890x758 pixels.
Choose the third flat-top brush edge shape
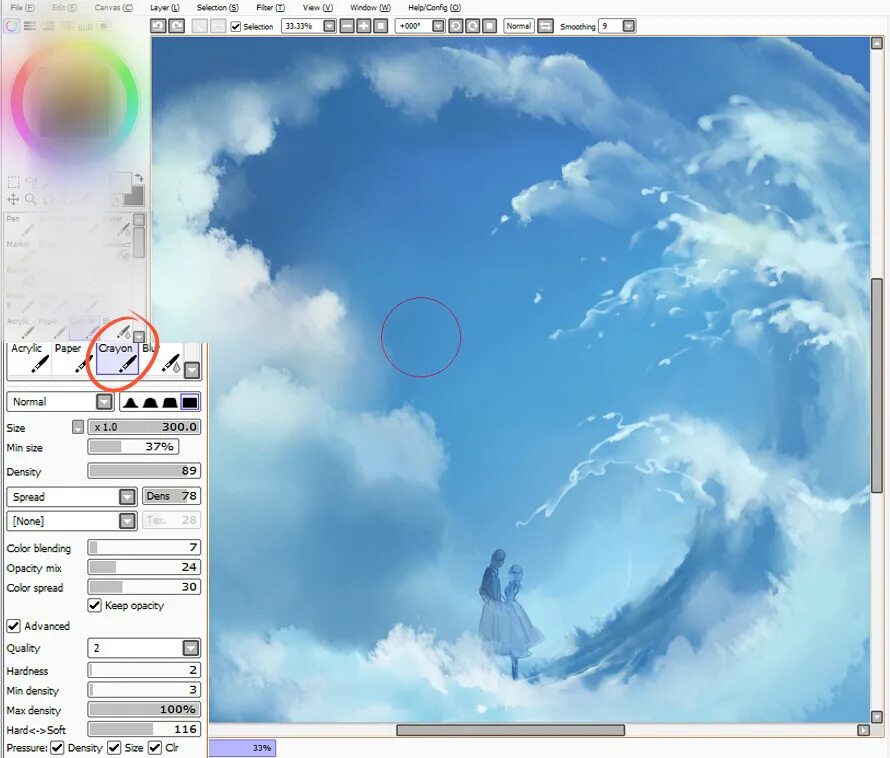click(x=170, y=402)
